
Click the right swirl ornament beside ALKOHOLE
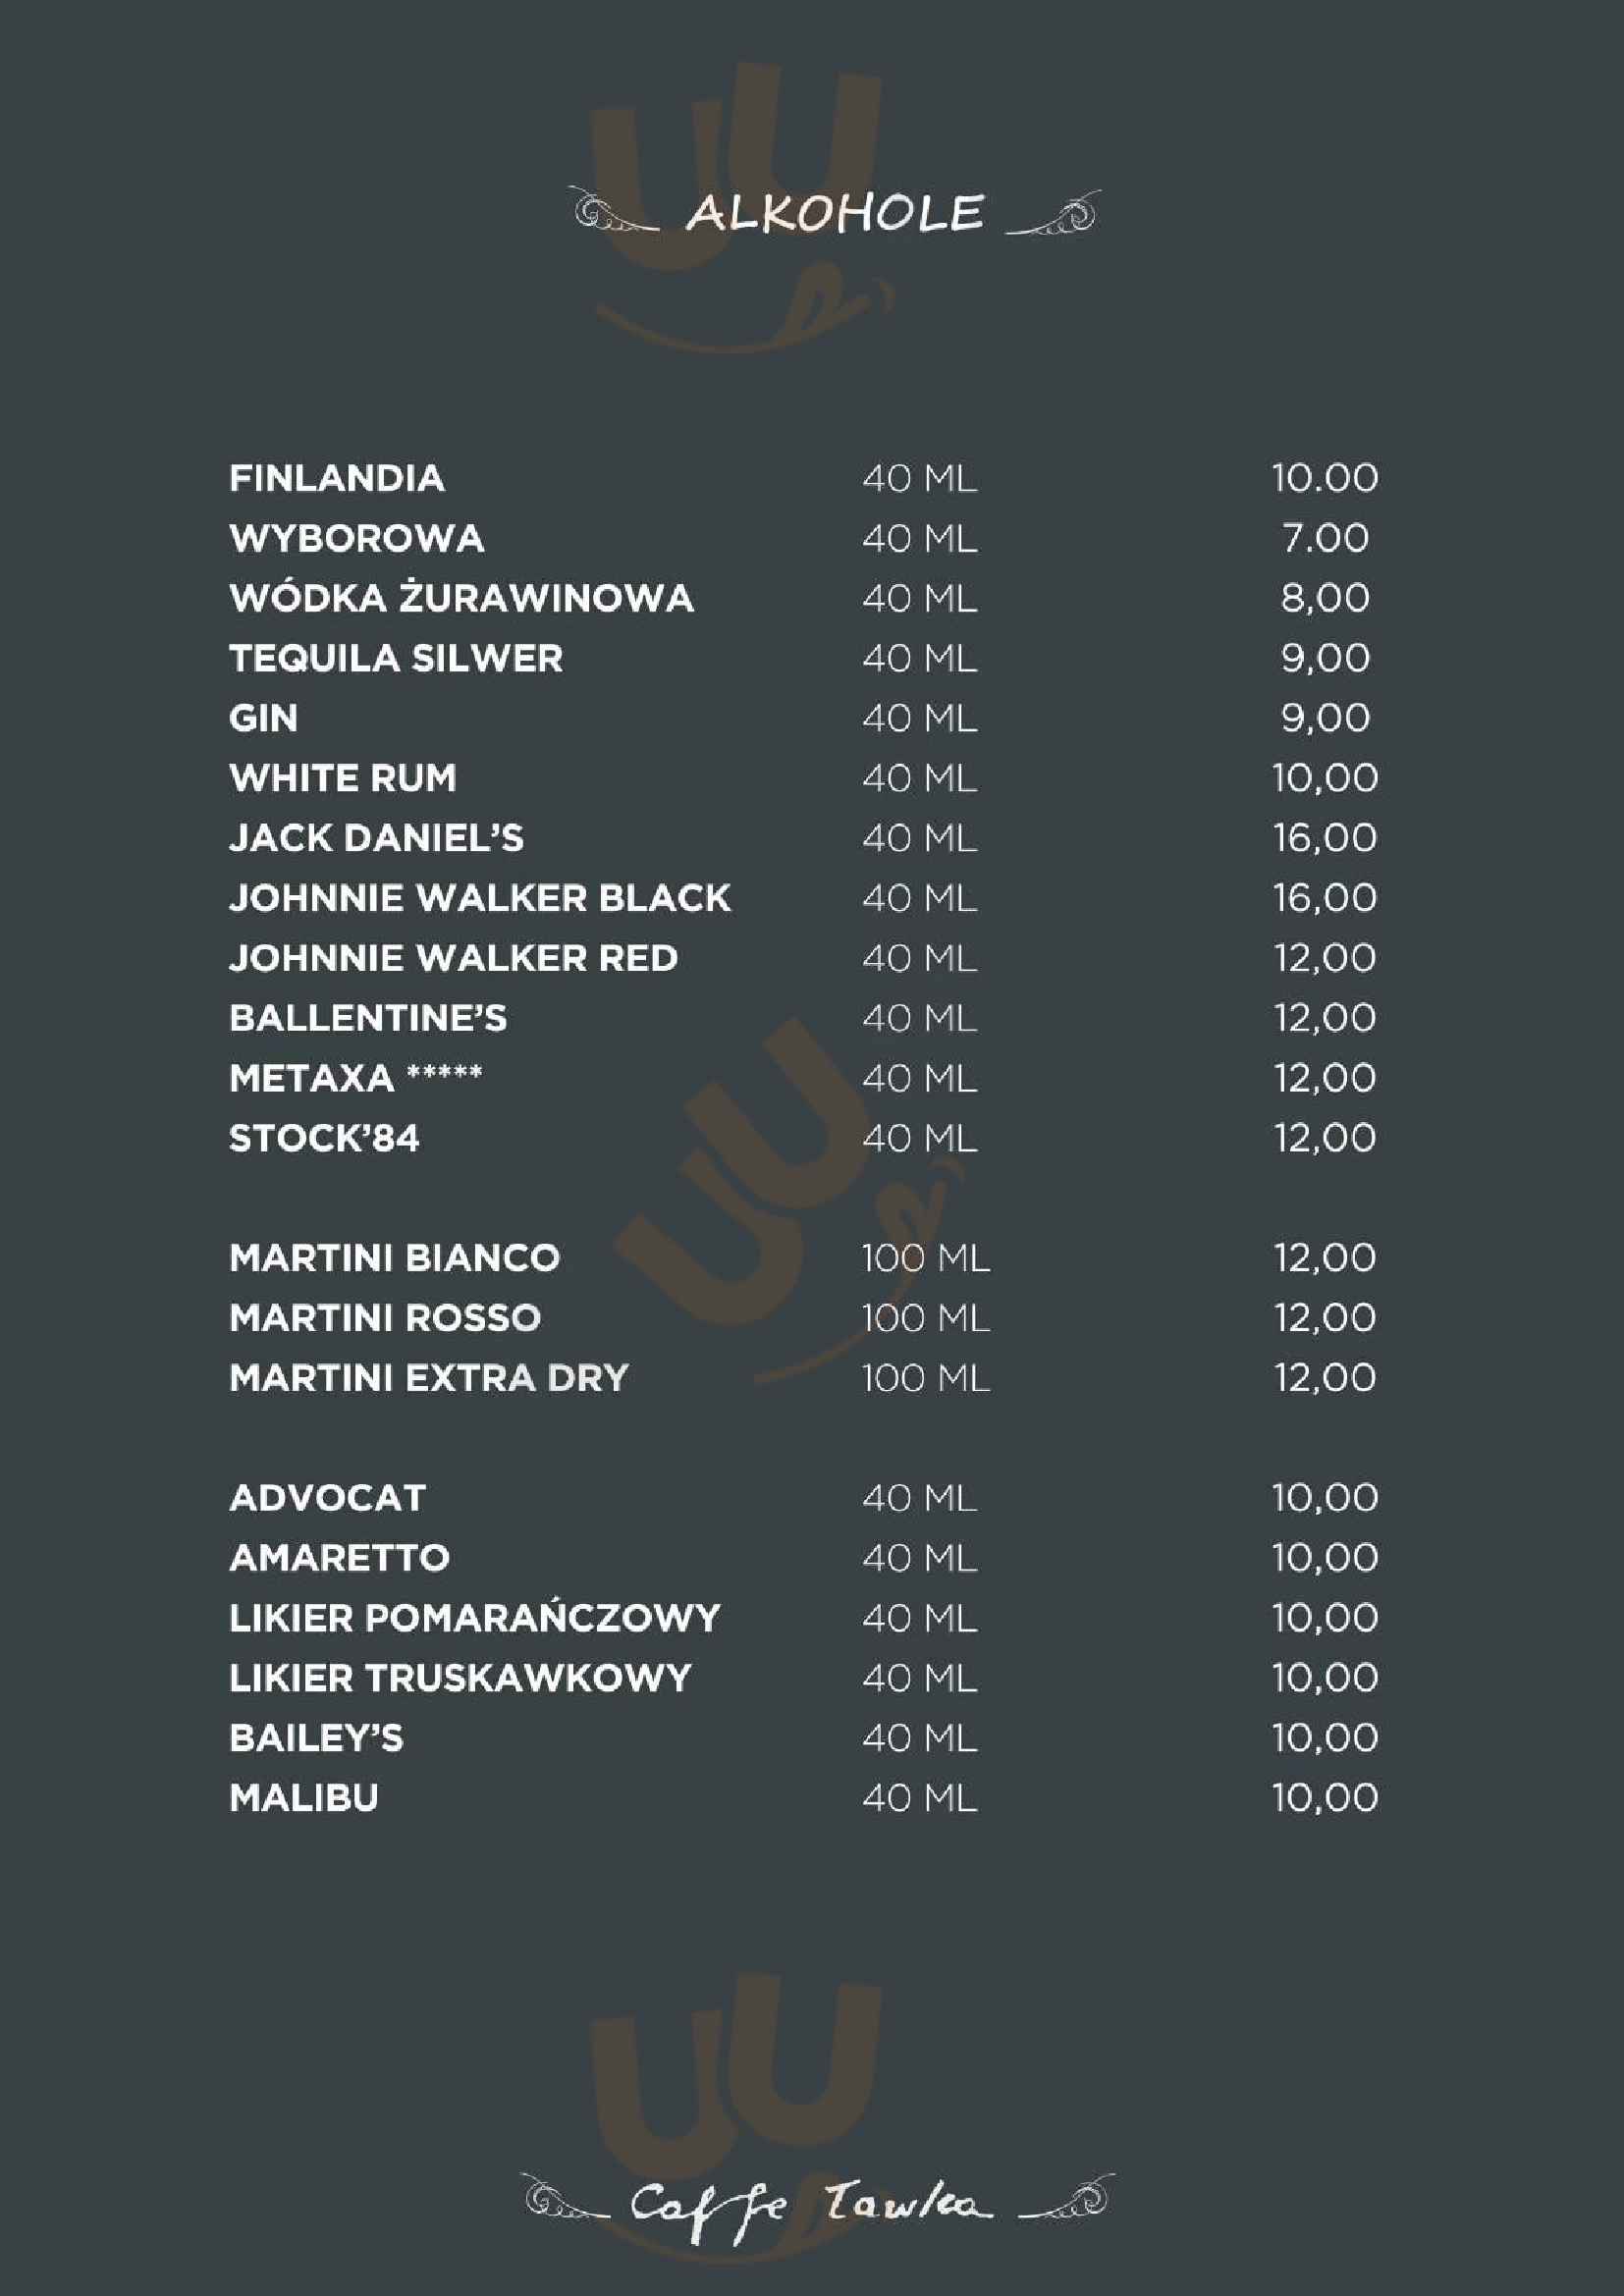[x=1053, y=213]
